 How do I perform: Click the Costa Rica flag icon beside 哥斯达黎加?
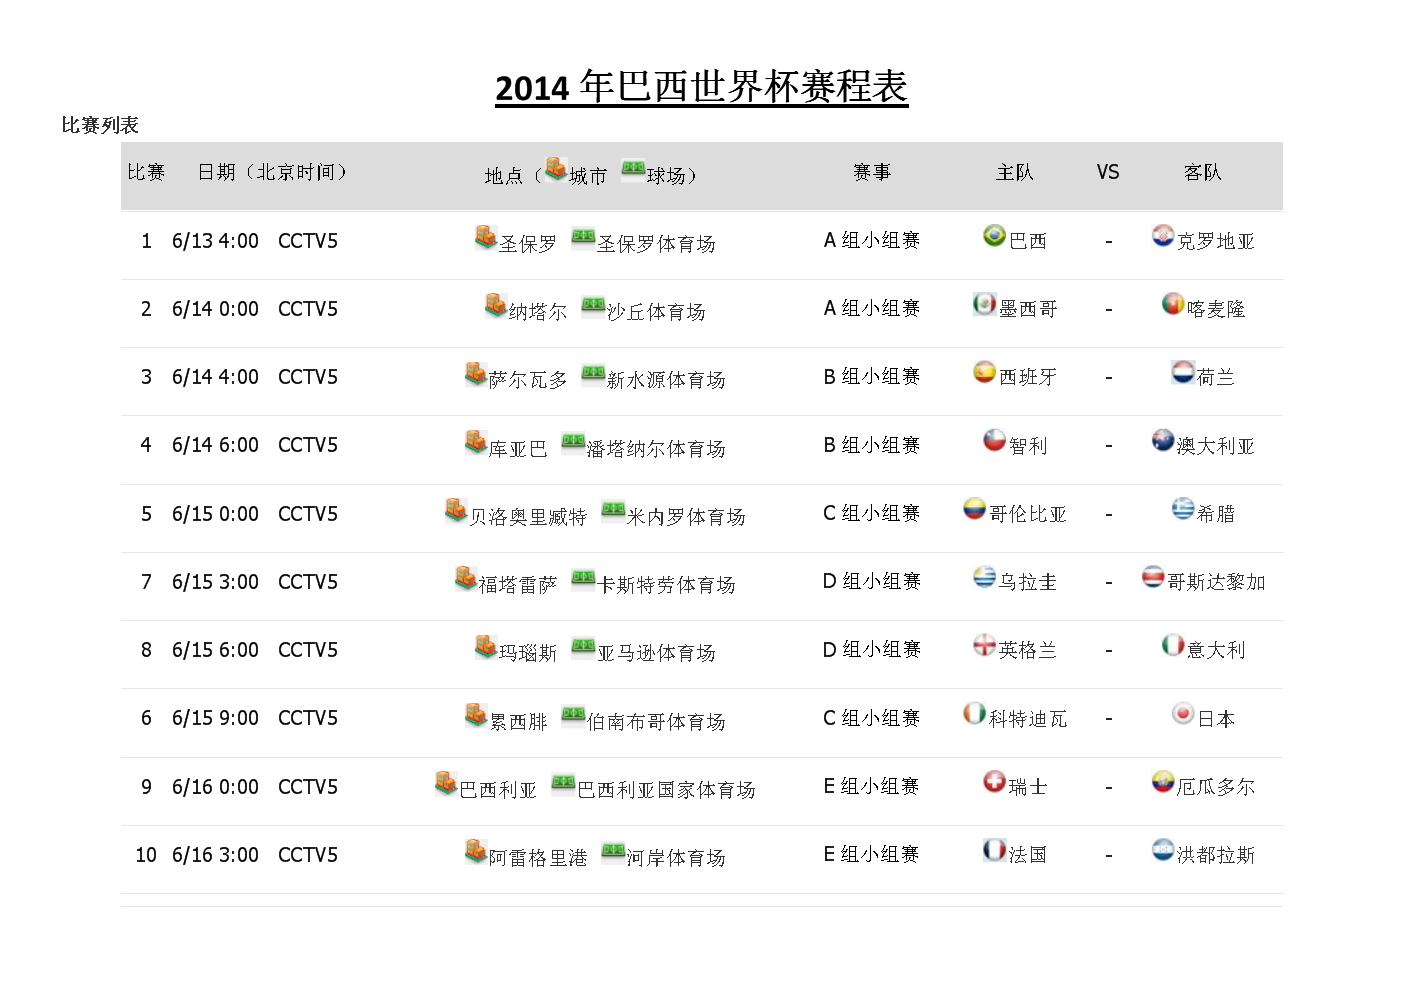(1152, 577)
